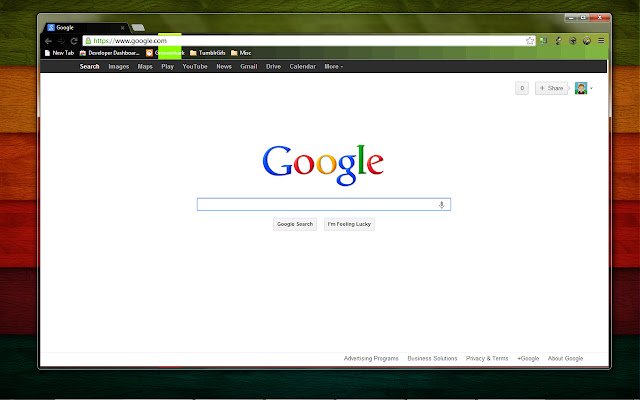Click the green extension icon beside the star
Image resolution: width=640 pixels, height=400 pixels.
[x=543, y=40]
